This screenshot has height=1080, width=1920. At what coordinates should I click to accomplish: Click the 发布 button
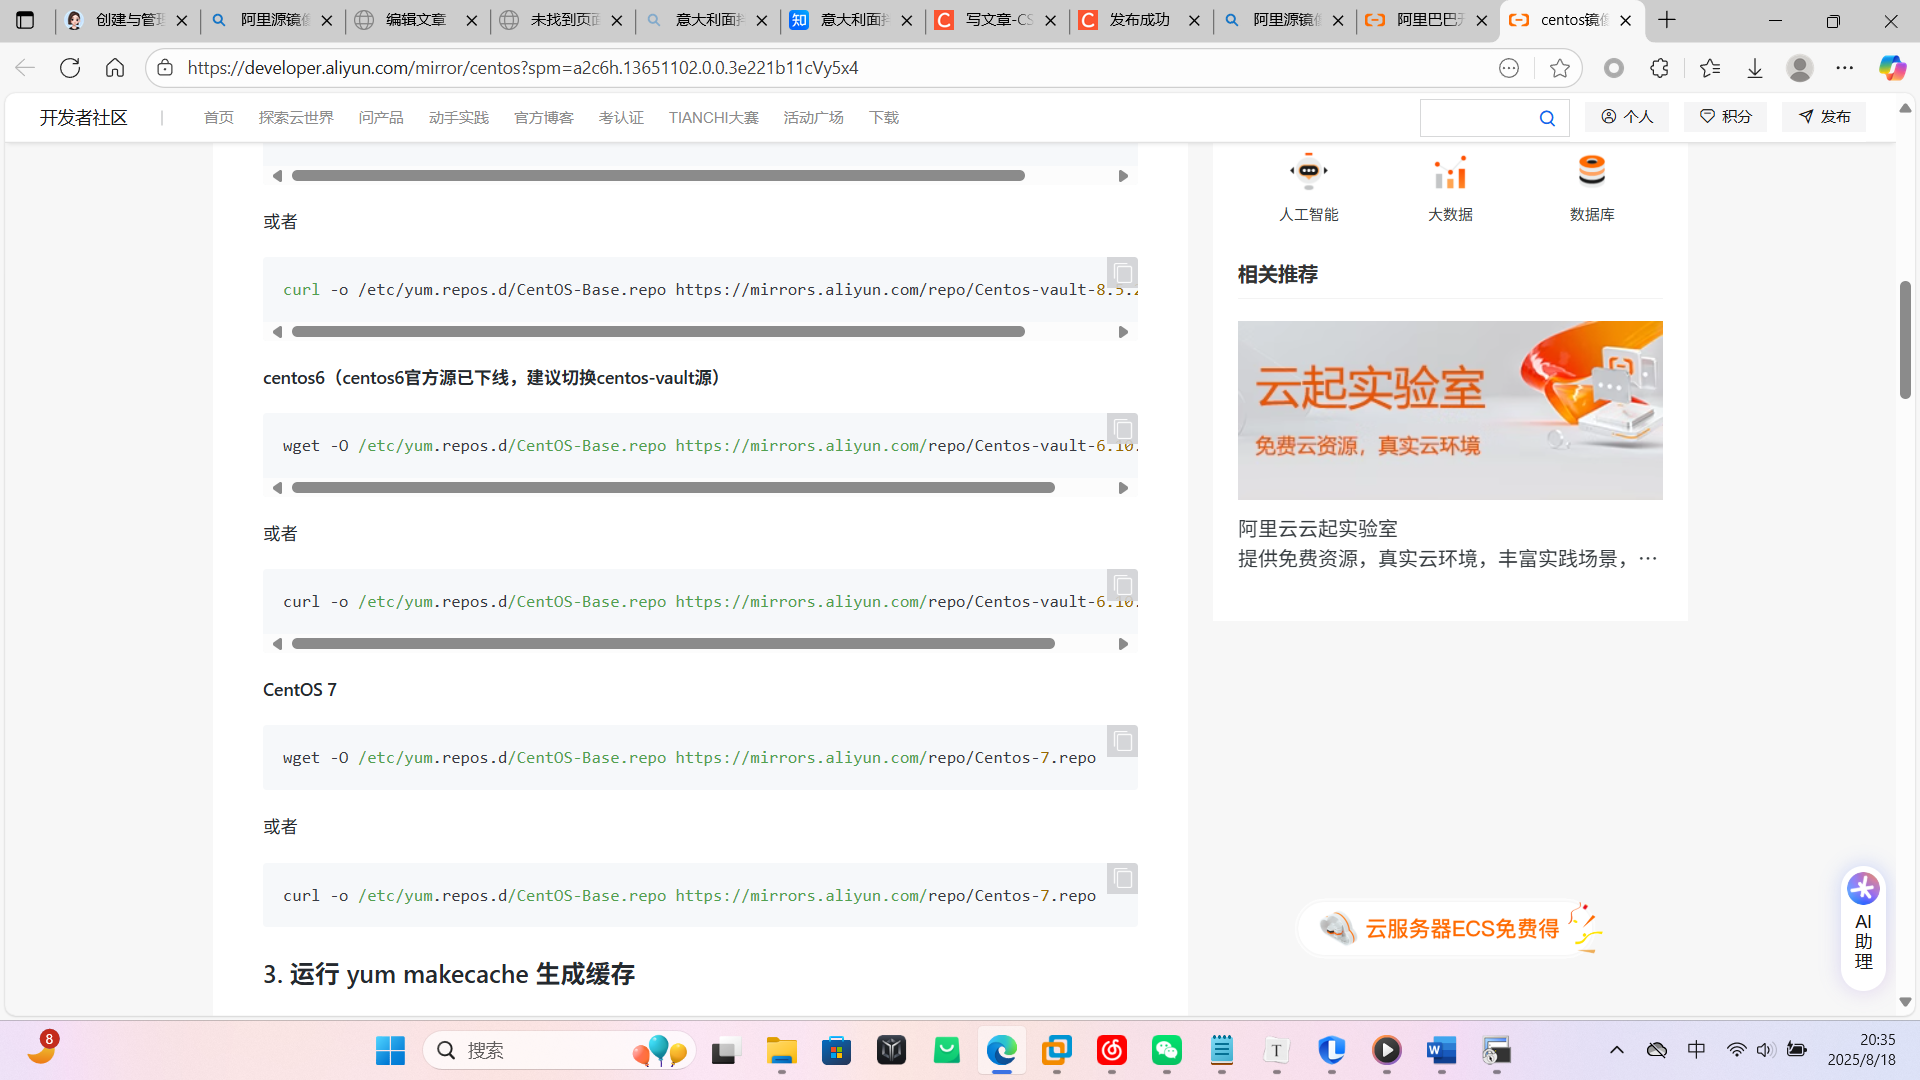(1824, 117)
